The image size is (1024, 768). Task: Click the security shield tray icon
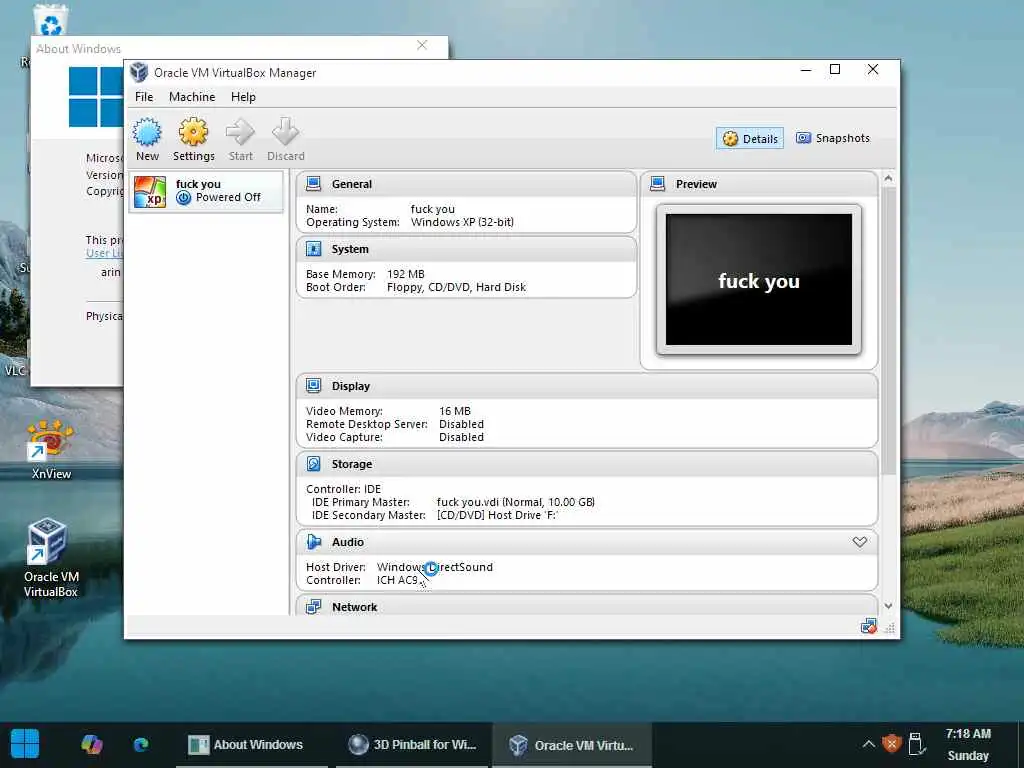coord(891,744)
